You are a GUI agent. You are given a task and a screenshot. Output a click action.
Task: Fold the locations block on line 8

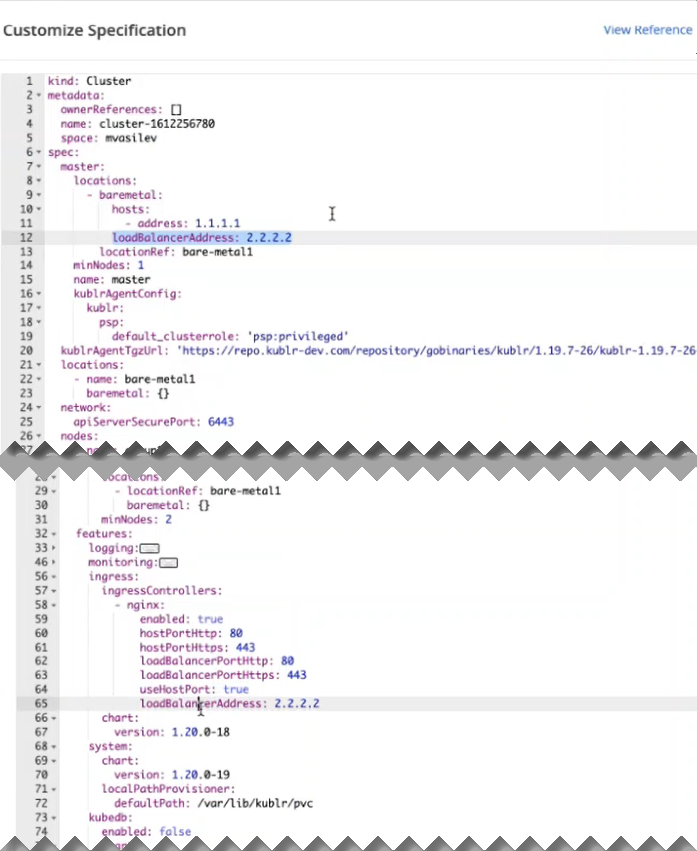pyautogui.click(x=39, y=181)
